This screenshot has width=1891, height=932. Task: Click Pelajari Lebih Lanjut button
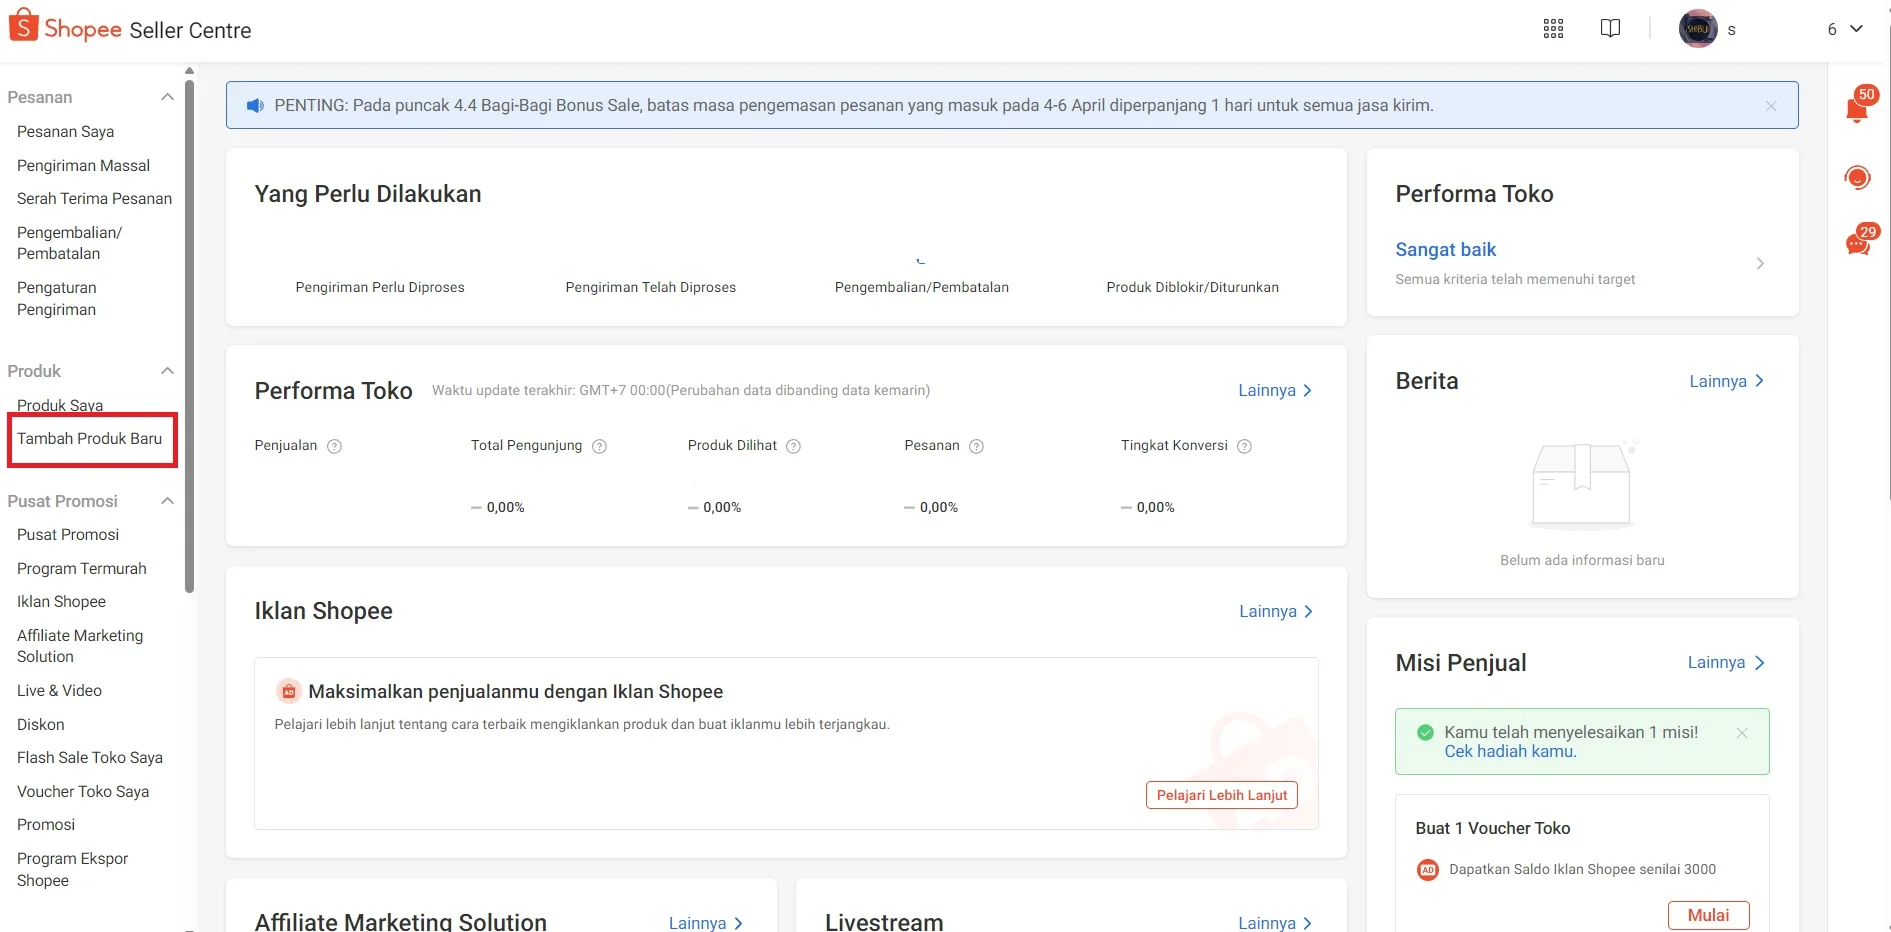[x=1220, y=794]
